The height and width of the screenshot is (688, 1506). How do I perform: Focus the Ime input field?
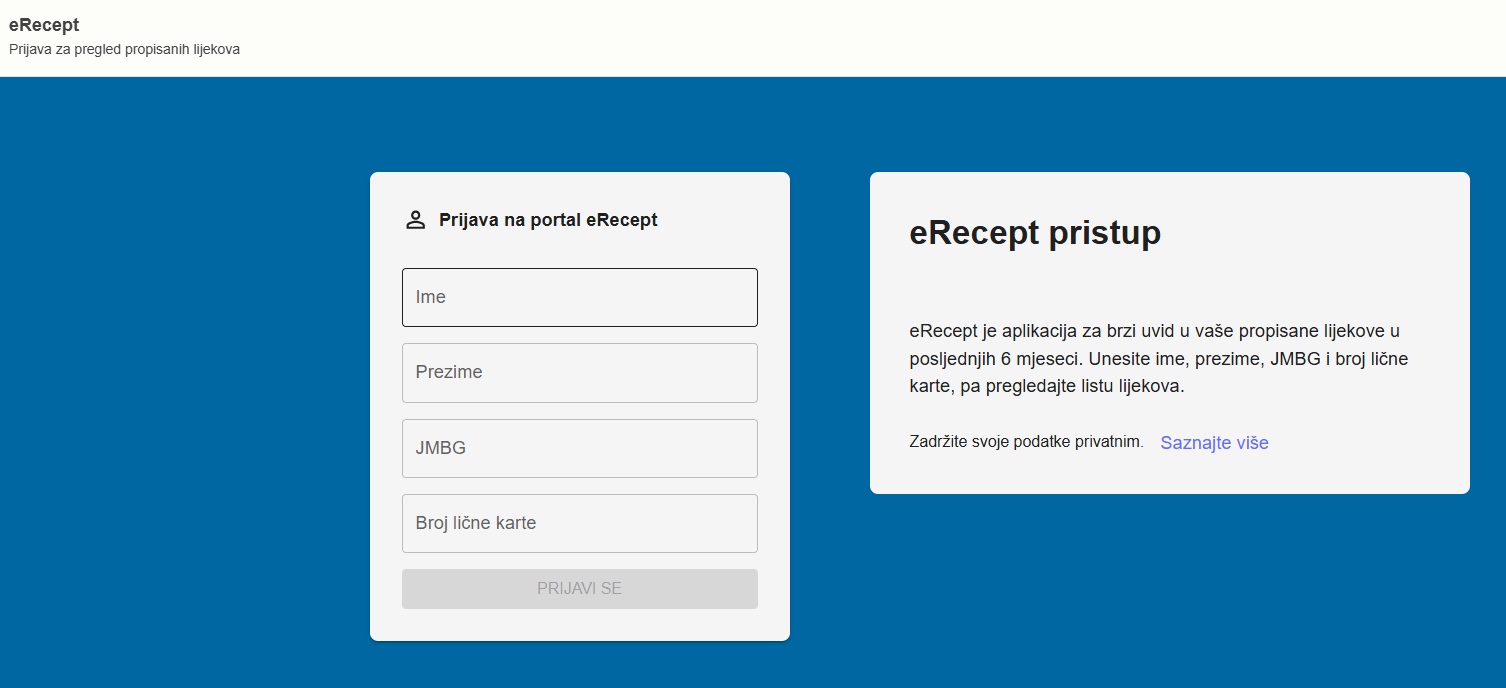[579, 297]
